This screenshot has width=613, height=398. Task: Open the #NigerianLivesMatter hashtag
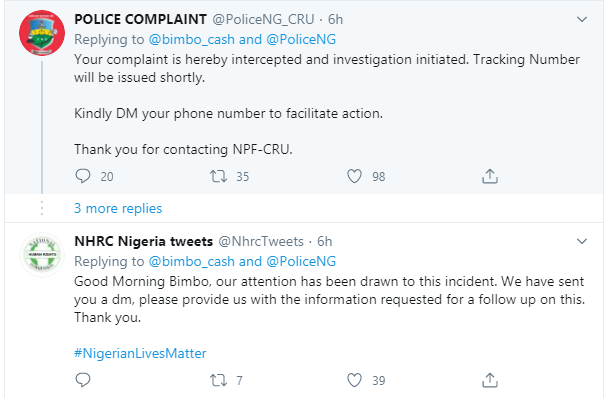tap(140, 353)
